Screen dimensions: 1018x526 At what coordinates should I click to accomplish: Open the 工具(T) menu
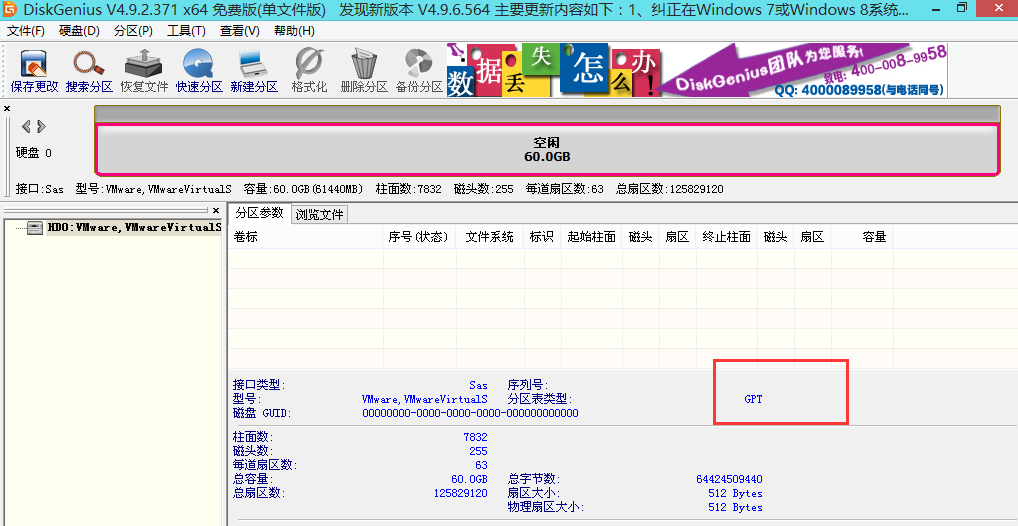tap(186, 31)
